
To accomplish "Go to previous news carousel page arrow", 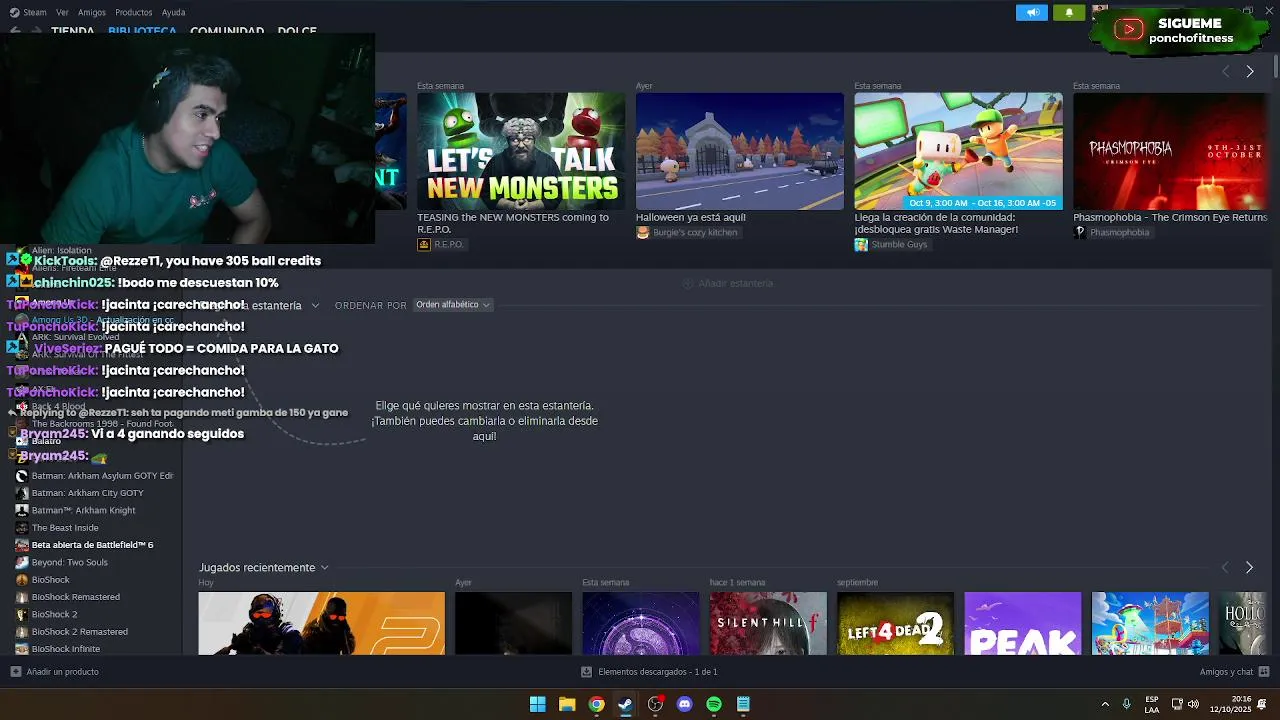I will tap(1226, 72).
